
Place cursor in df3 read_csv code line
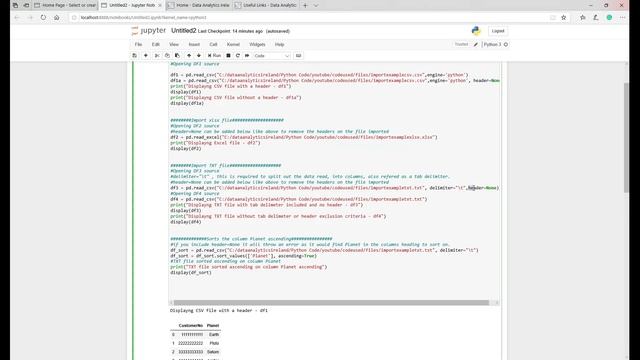pyautogui.click(x=334, y=188)
